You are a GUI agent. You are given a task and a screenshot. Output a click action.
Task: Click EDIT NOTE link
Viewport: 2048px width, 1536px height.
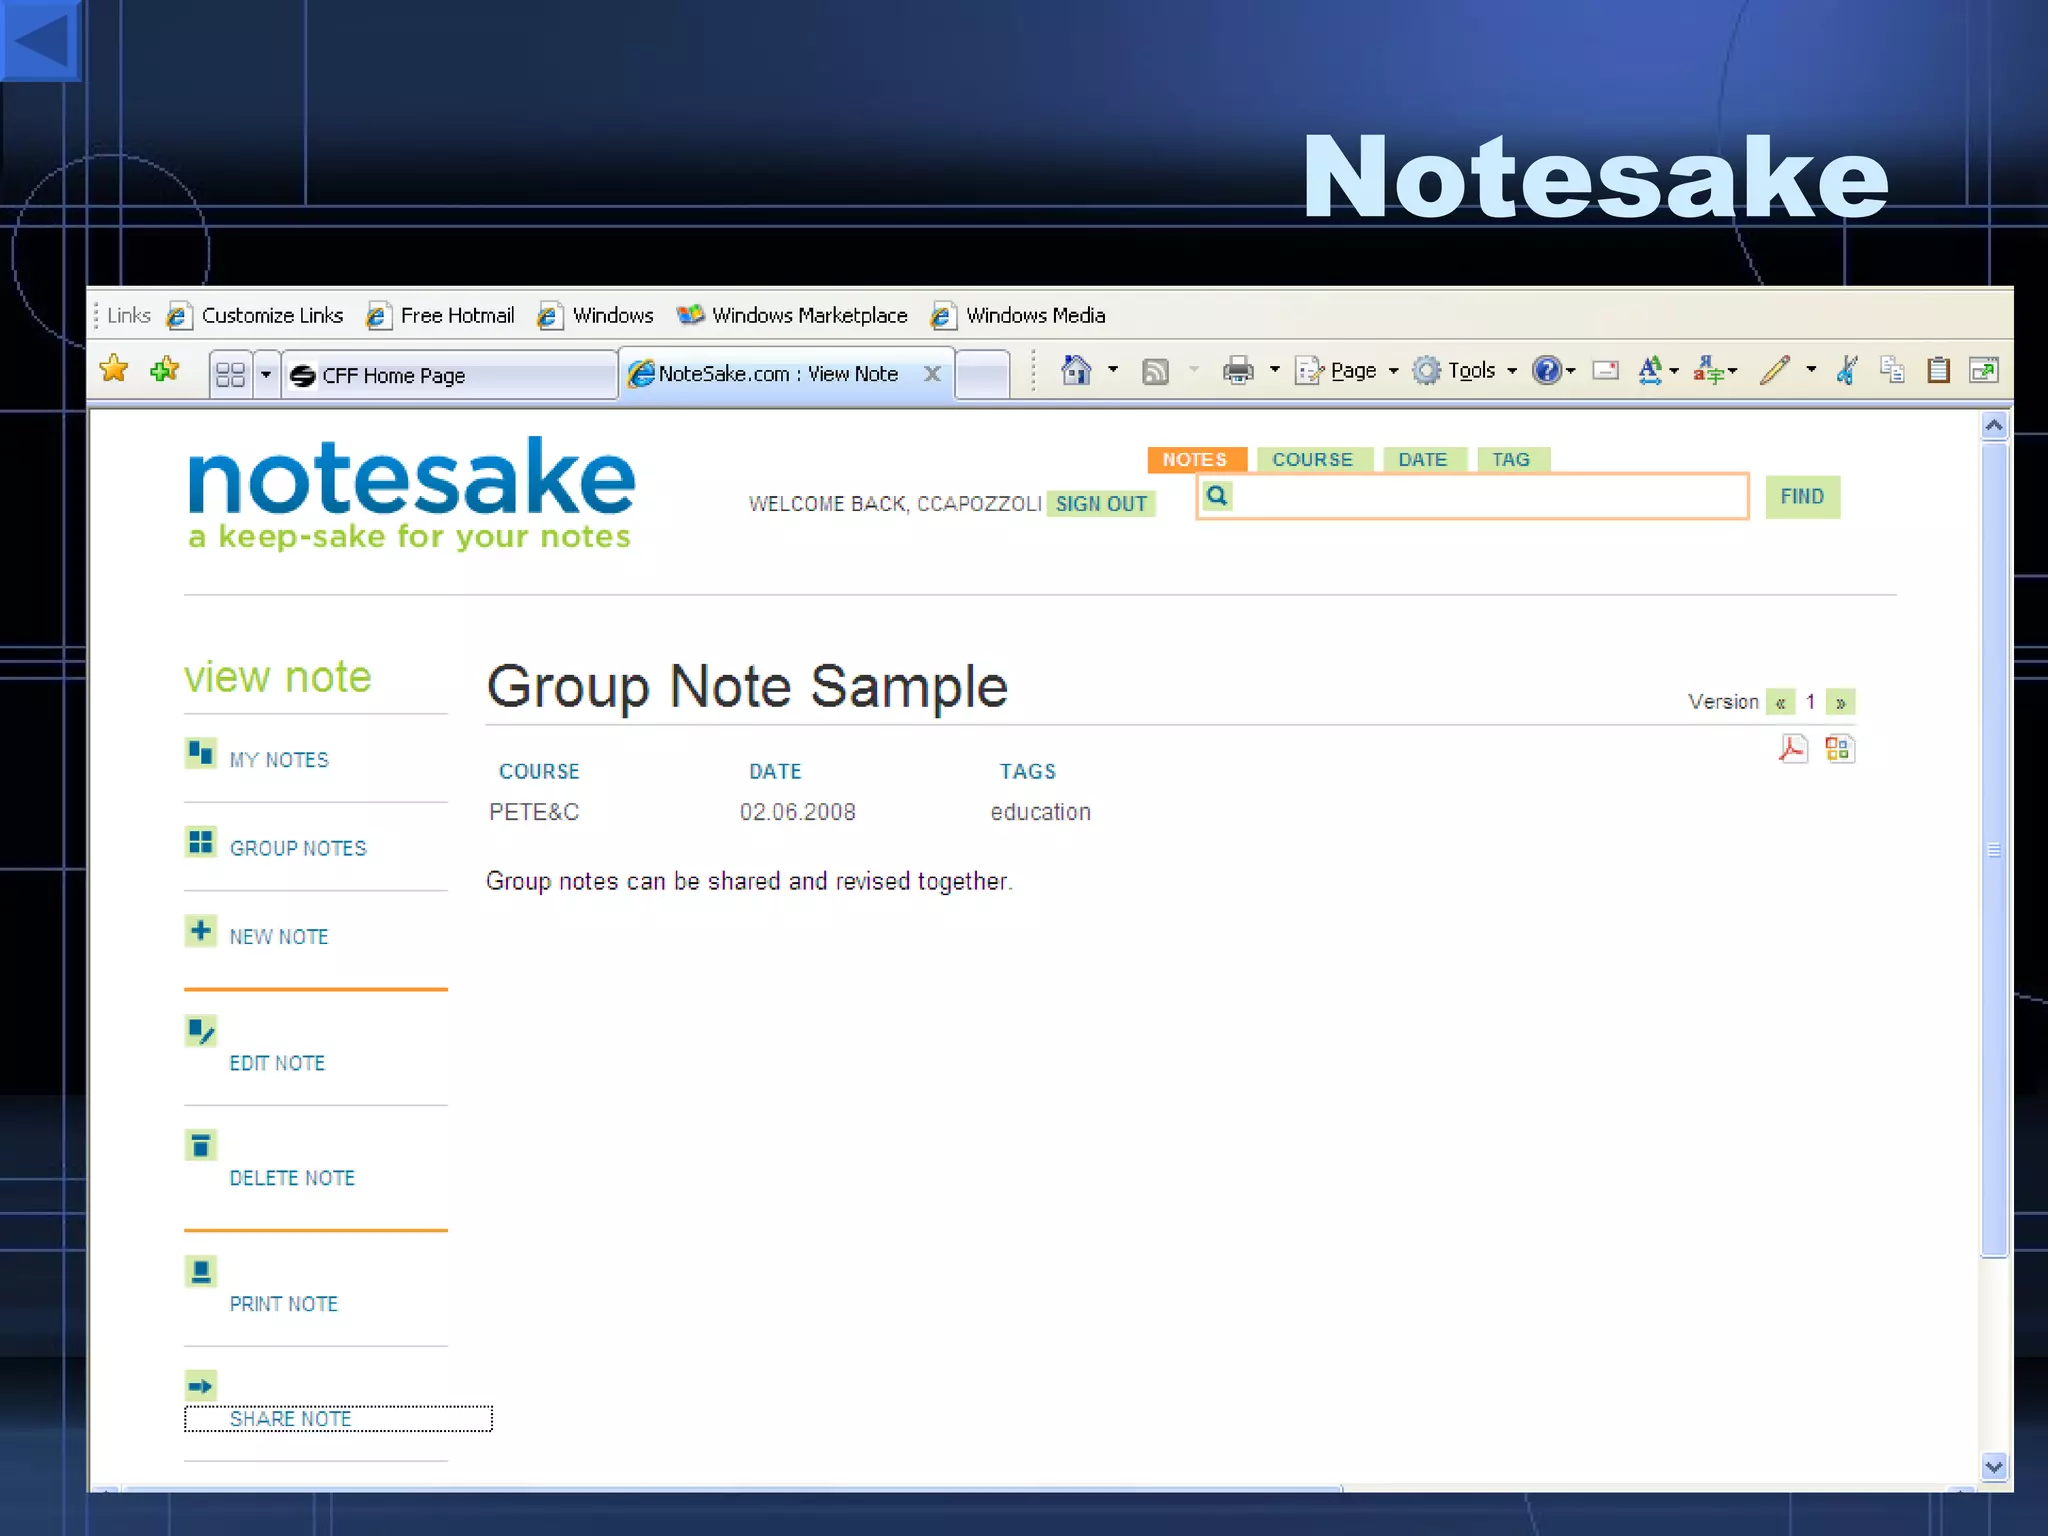(277, 1063)
